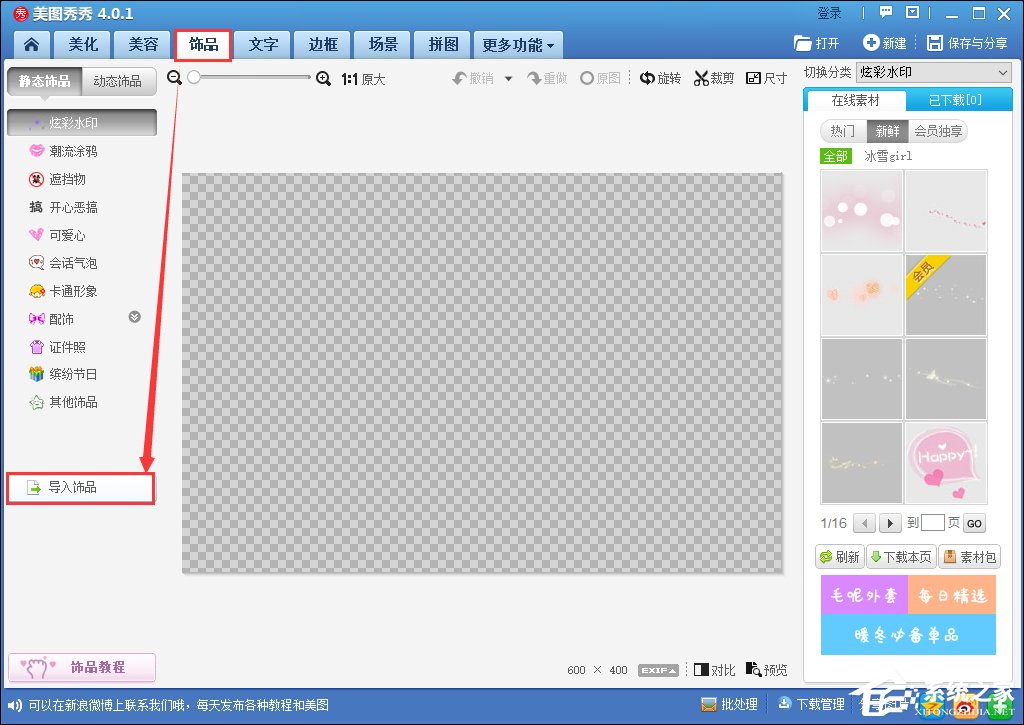1024x725 pixels.
Task: Click the 打开 folder button
Action: (x=816, y=43)
